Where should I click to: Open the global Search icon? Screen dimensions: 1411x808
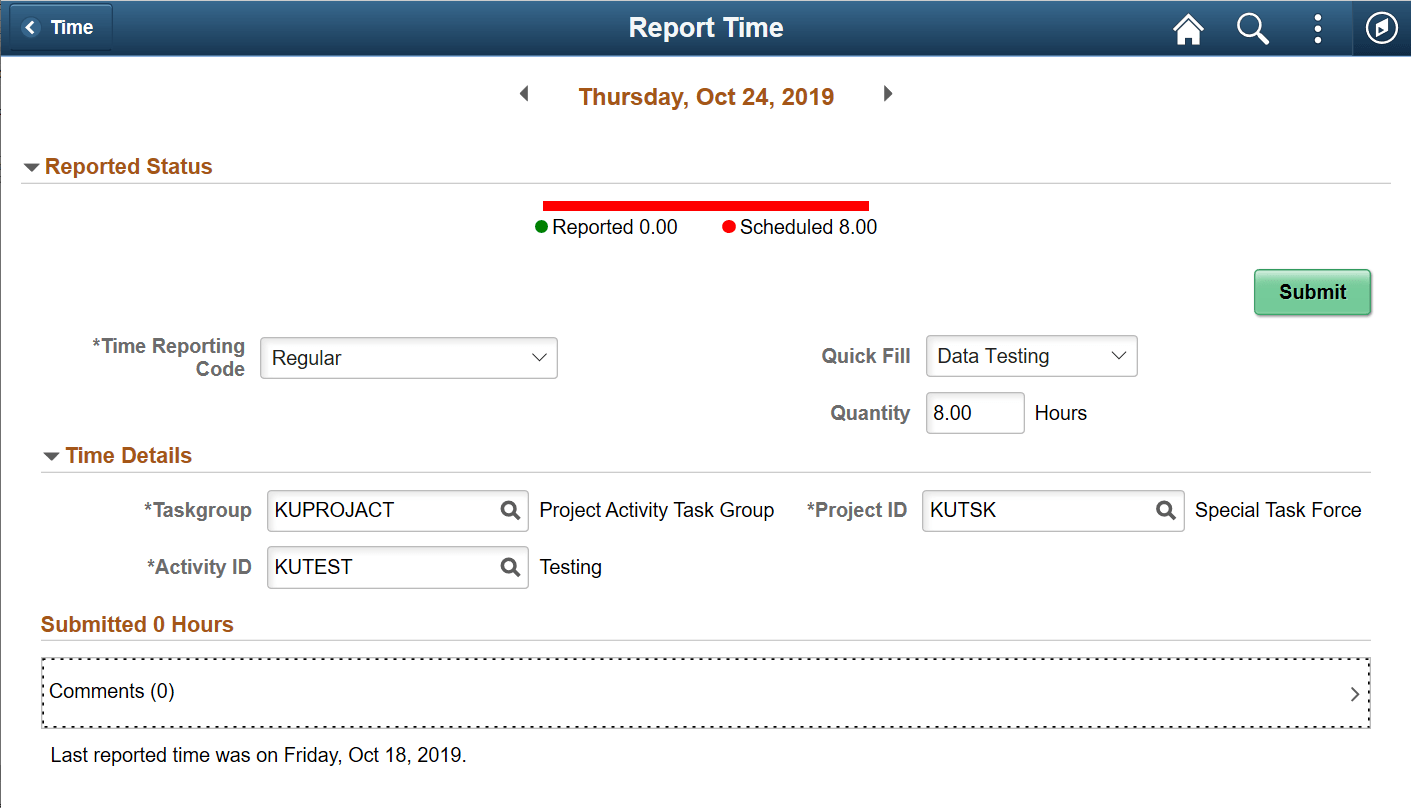[1252, 28]
